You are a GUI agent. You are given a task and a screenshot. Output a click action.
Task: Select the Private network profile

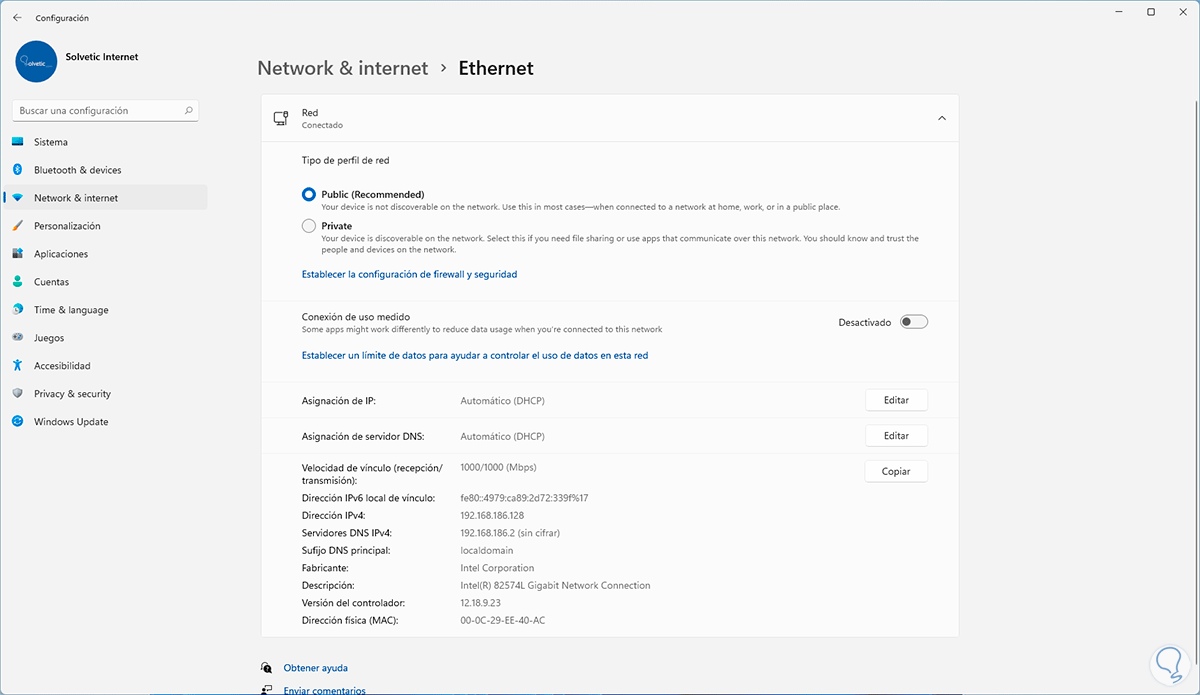click(x=309, y=226)
